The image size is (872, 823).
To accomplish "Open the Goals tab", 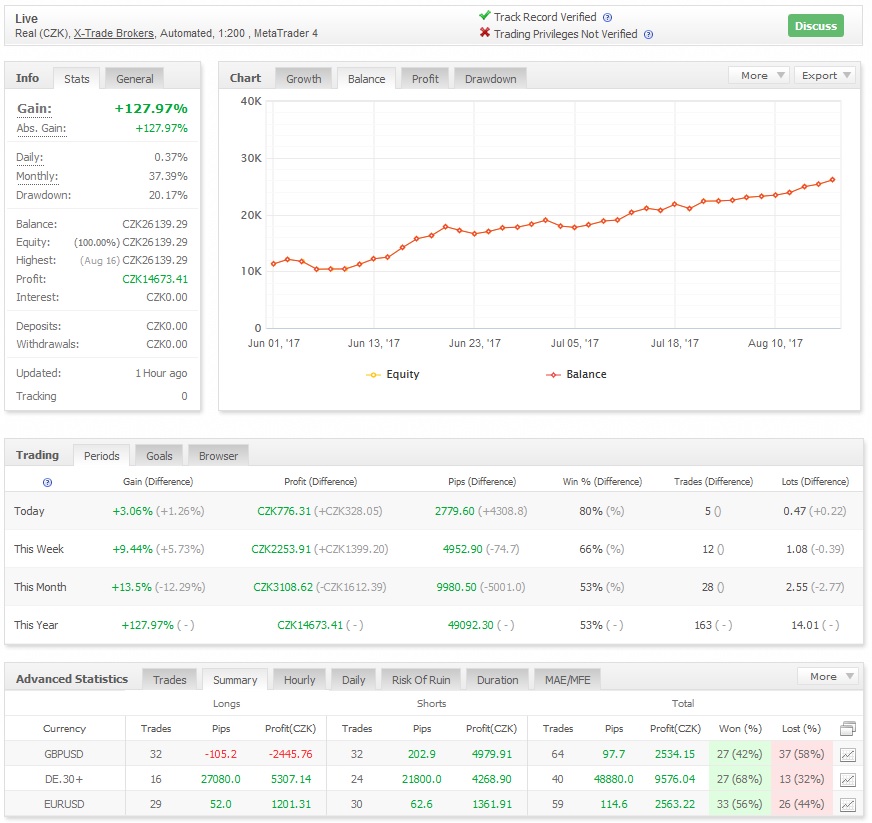I will point(159,455).
